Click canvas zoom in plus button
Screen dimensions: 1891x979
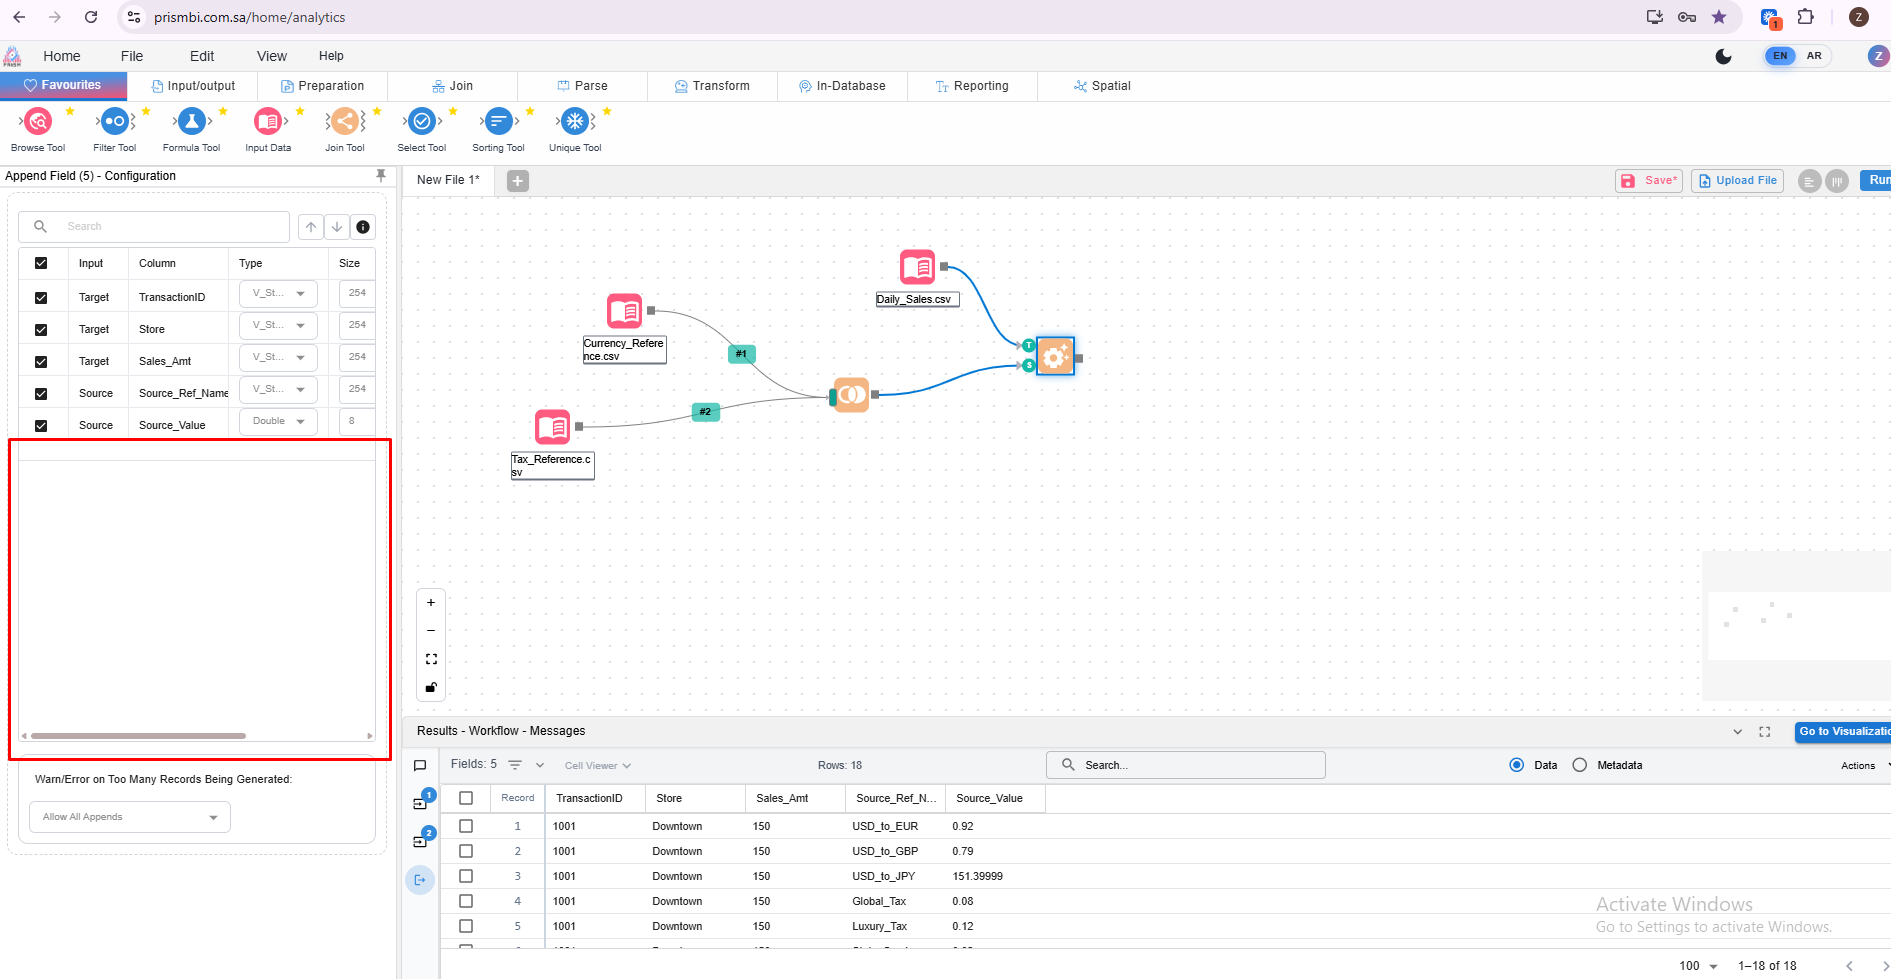coord(431,603)
